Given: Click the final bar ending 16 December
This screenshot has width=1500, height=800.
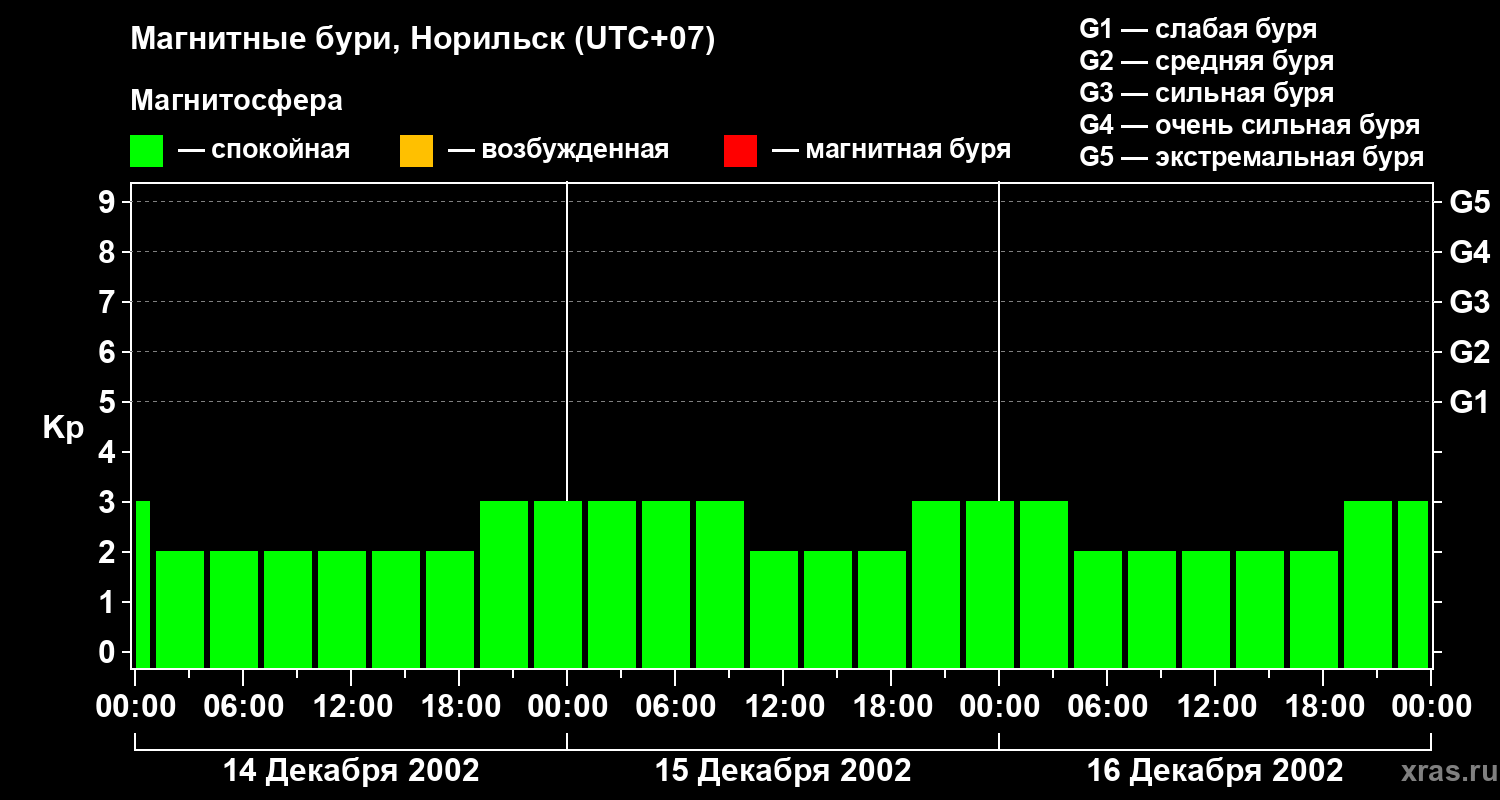Looking at the screenshot, I should [x=1413, y=584].
